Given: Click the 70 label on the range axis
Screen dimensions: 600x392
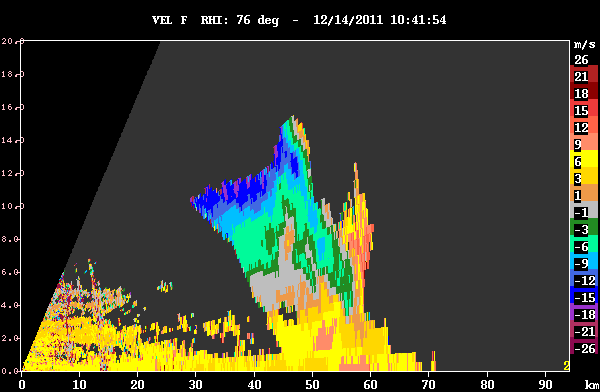Looking at the screenshot, I should 429,384.
